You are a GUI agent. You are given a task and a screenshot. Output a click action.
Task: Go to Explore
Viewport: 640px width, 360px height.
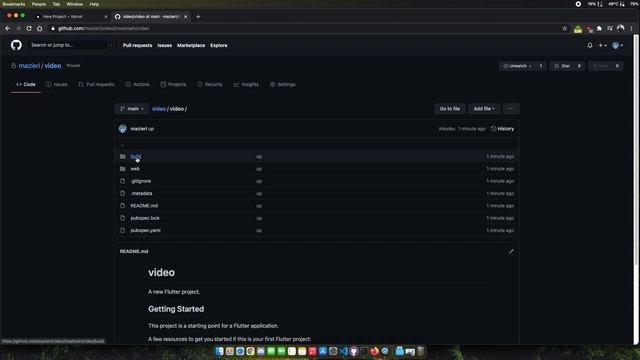(x=219, y=45)
